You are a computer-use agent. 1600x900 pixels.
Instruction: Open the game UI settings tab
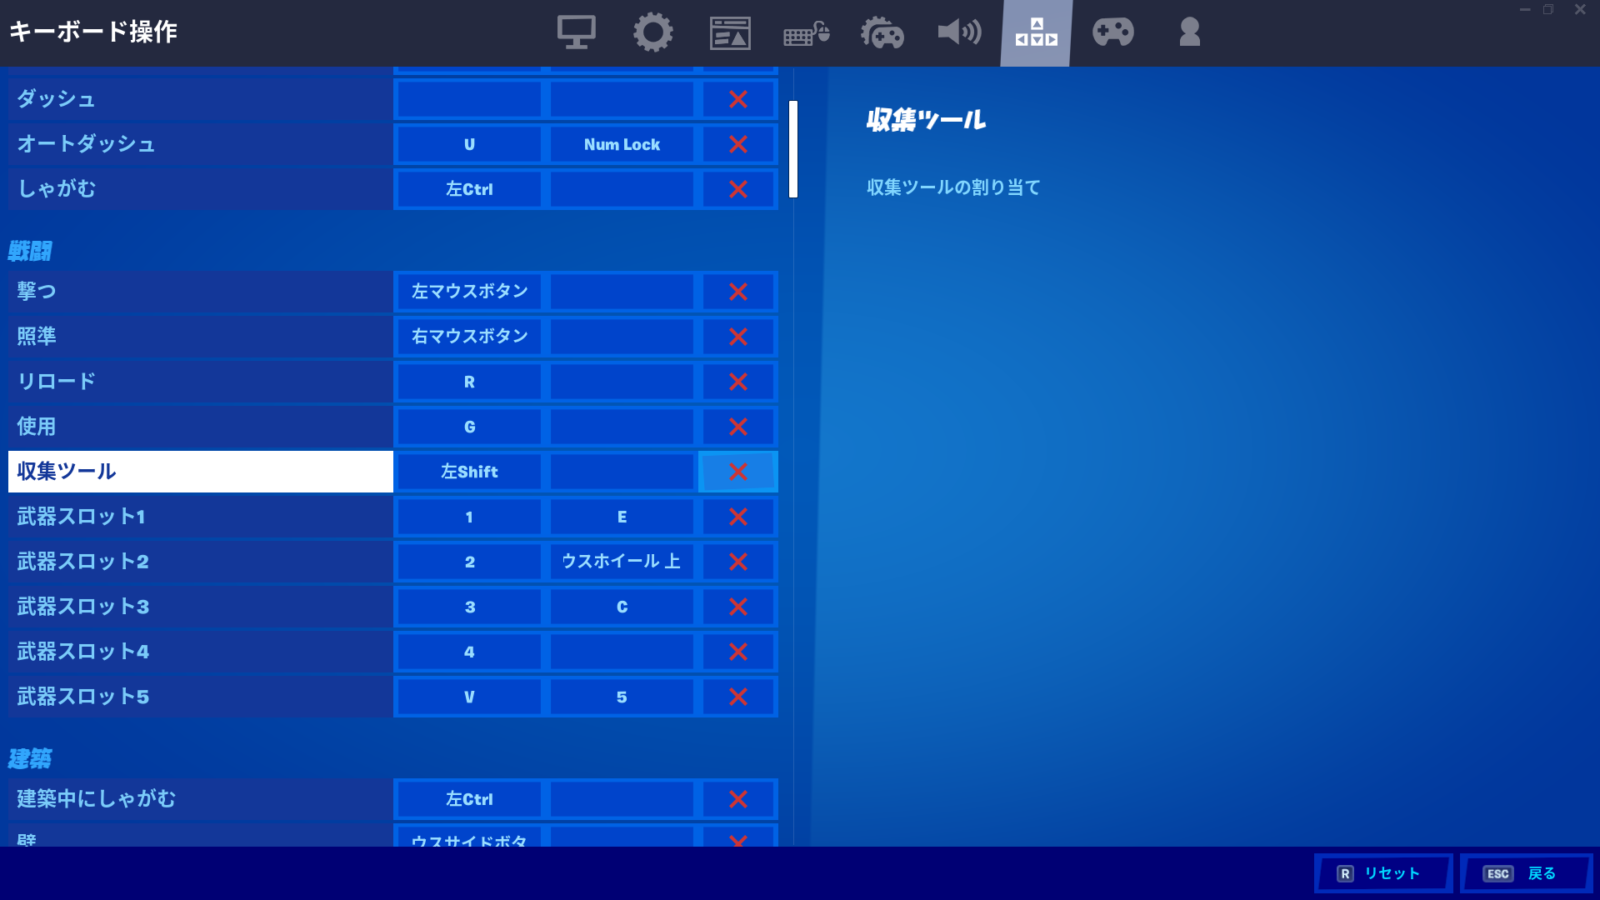pos(730,33)
